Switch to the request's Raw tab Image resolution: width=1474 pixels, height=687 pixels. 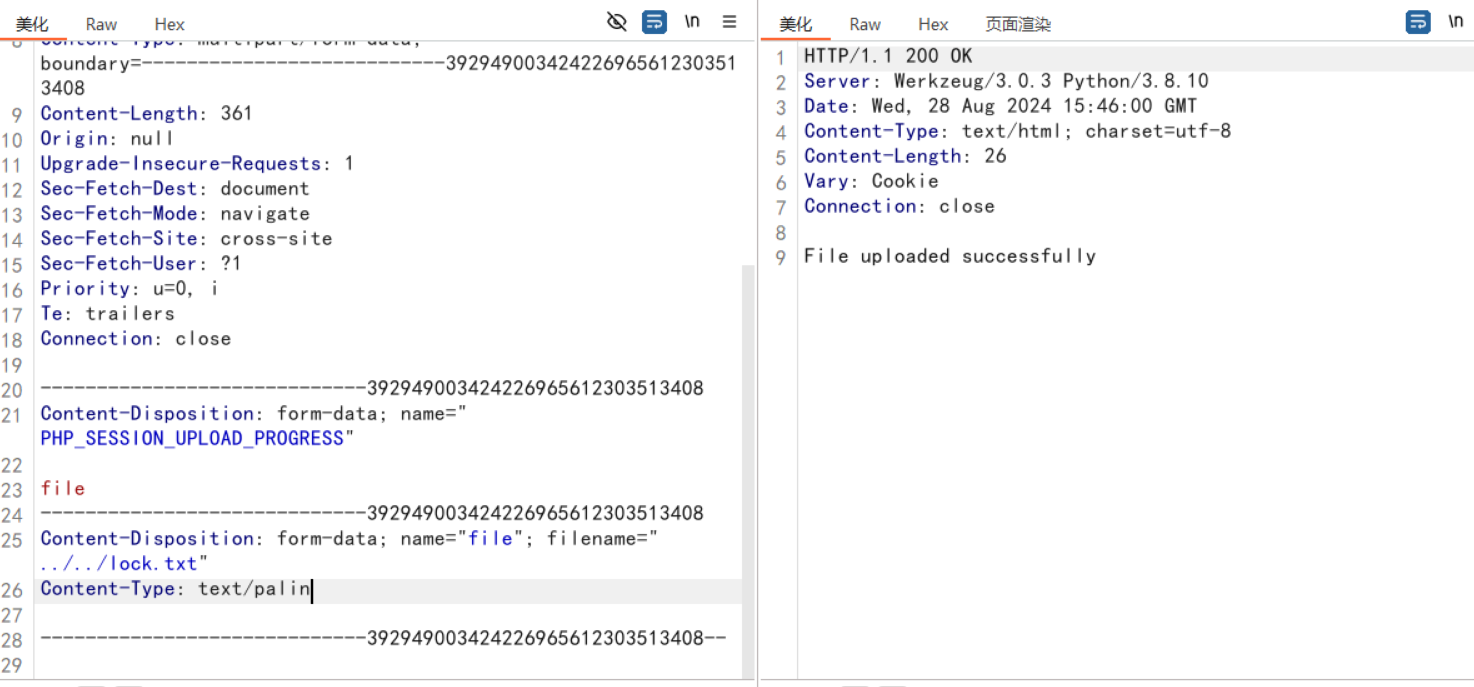[101, 24]
